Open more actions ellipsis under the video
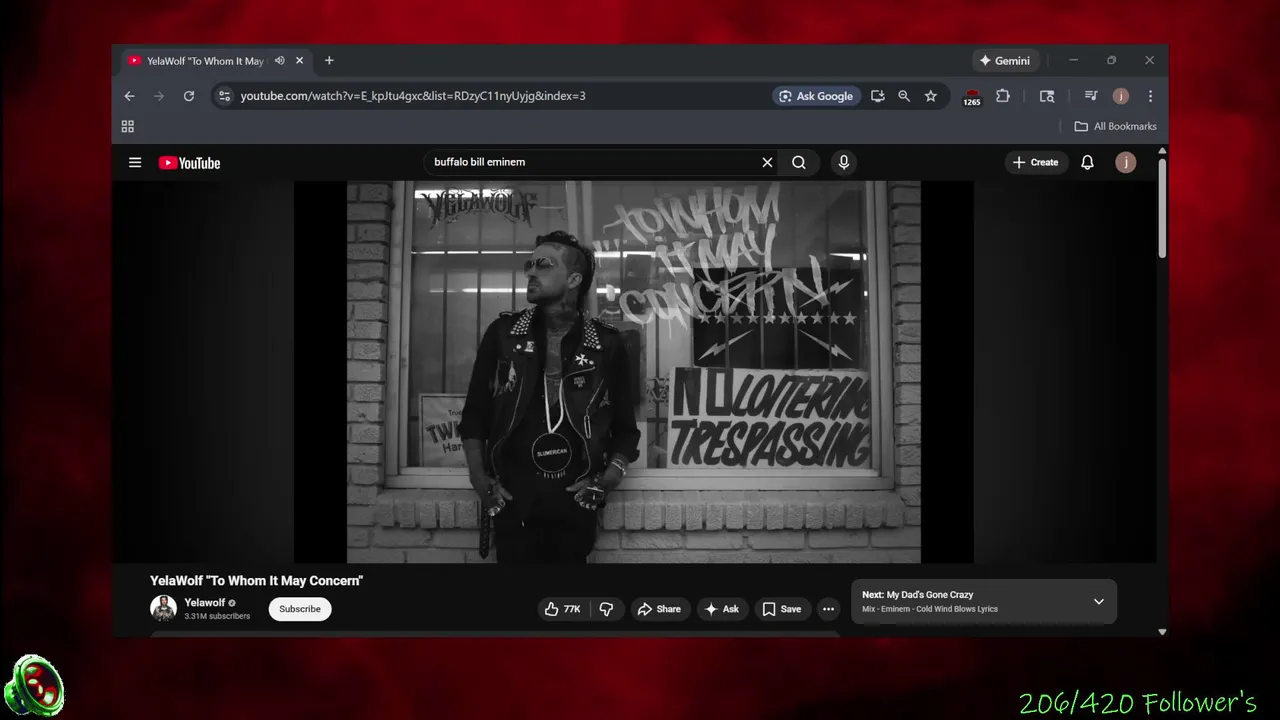Viewport: 1280px width, 720px height. pos(828,609)
